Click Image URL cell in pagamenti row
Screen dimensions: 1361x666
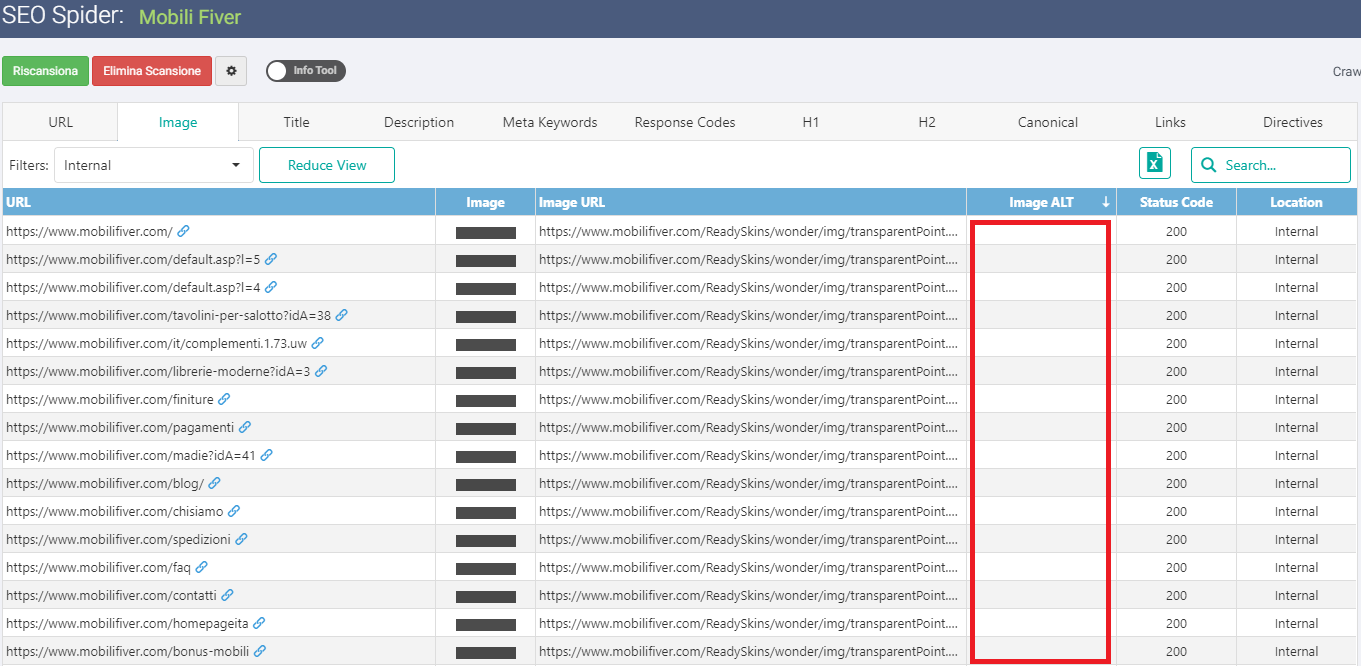751,427
